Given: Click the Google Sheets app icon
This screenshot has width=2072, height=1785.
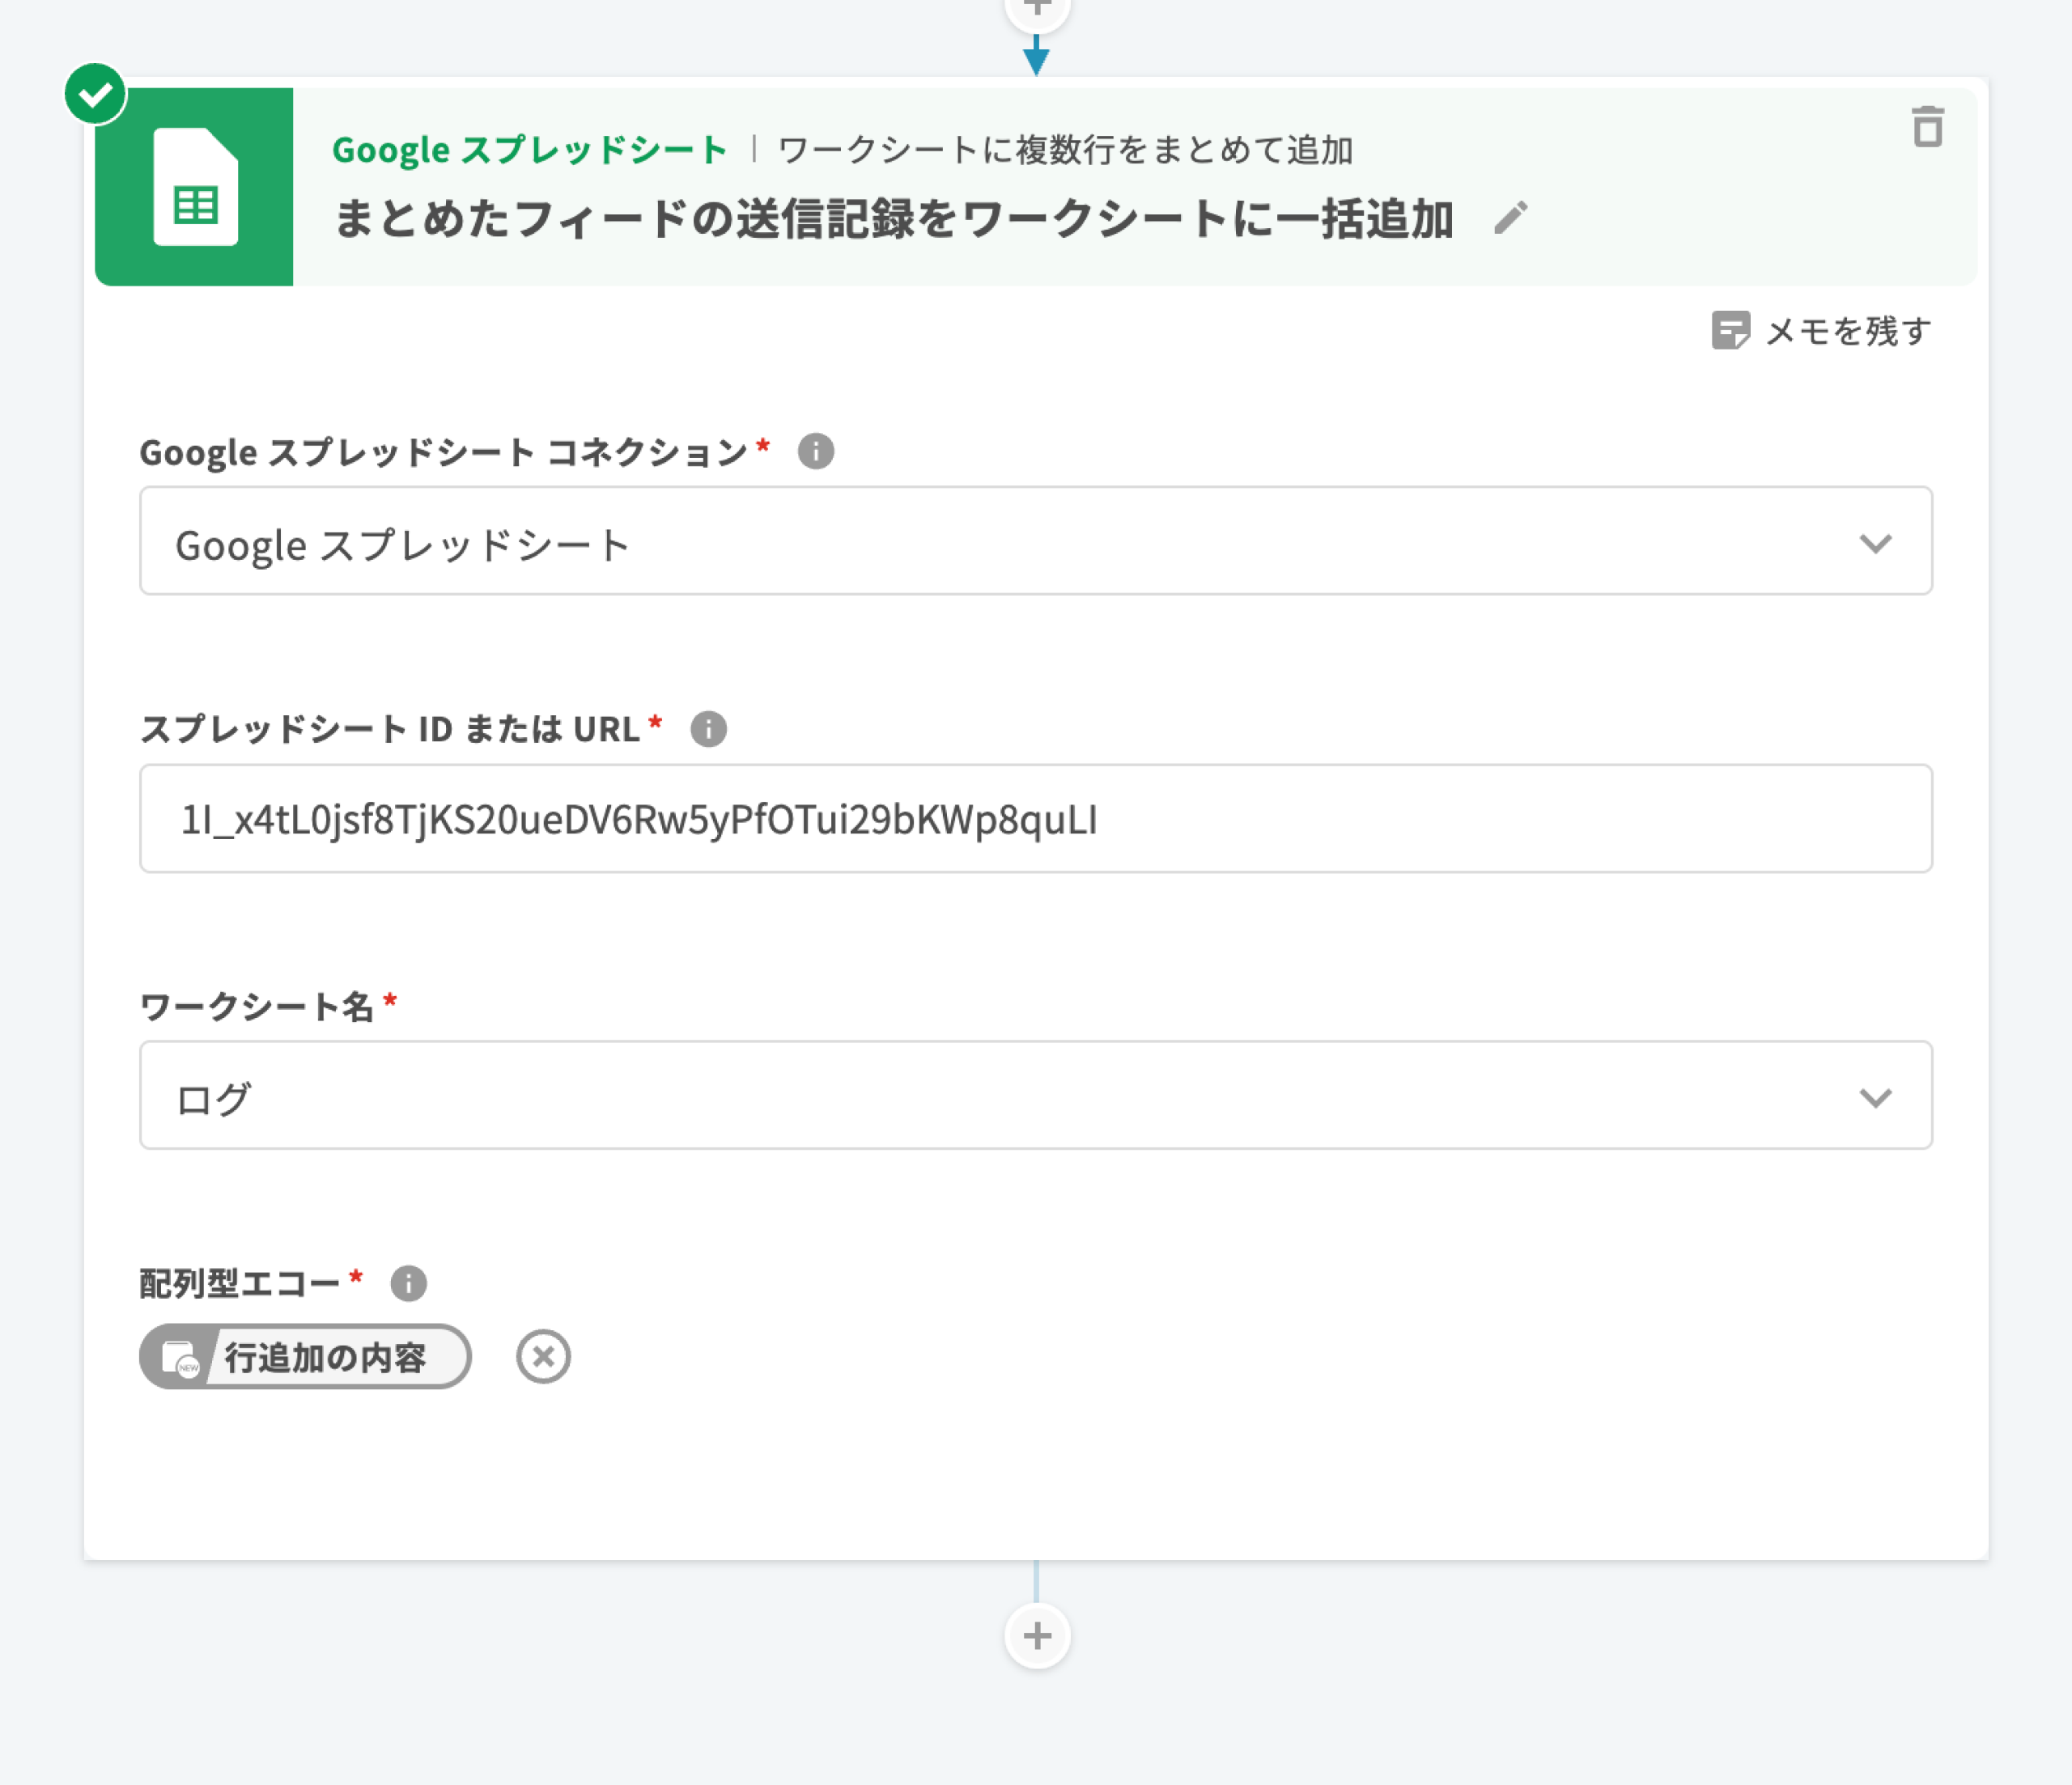Looking at the screenshot, I should (195, 187).
